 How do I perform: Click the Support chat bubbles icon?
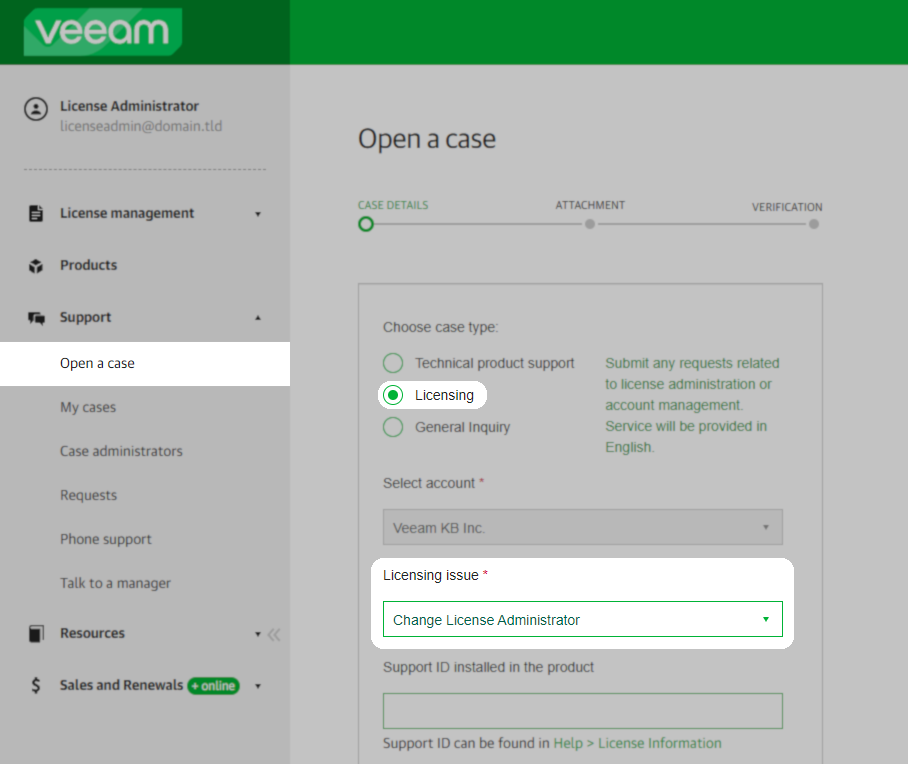(x=36, y=318)
